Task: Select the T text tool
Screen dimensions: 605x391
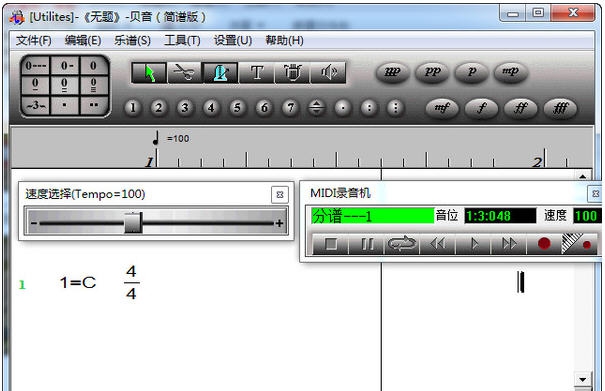Action: (257, 73)
